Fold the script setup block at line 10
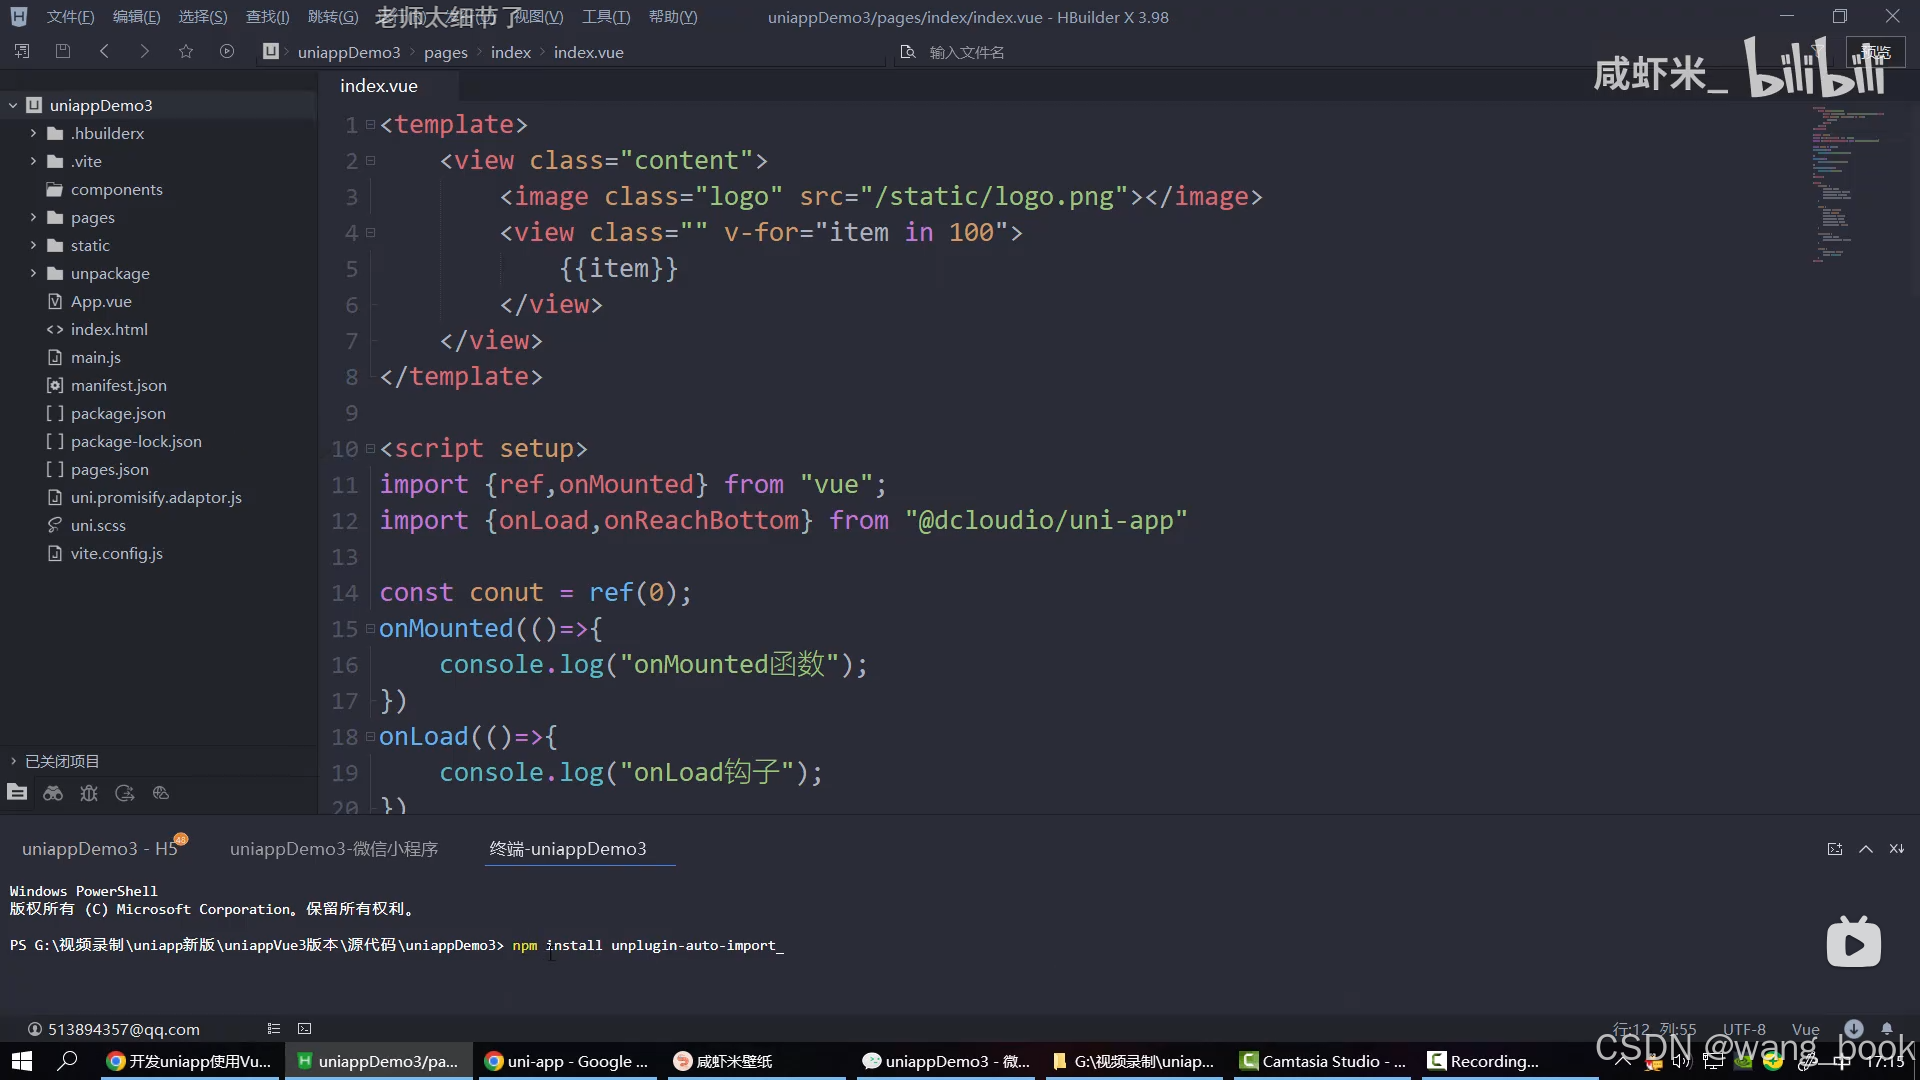1920x1080 pixels. click(x=371, y=449)
